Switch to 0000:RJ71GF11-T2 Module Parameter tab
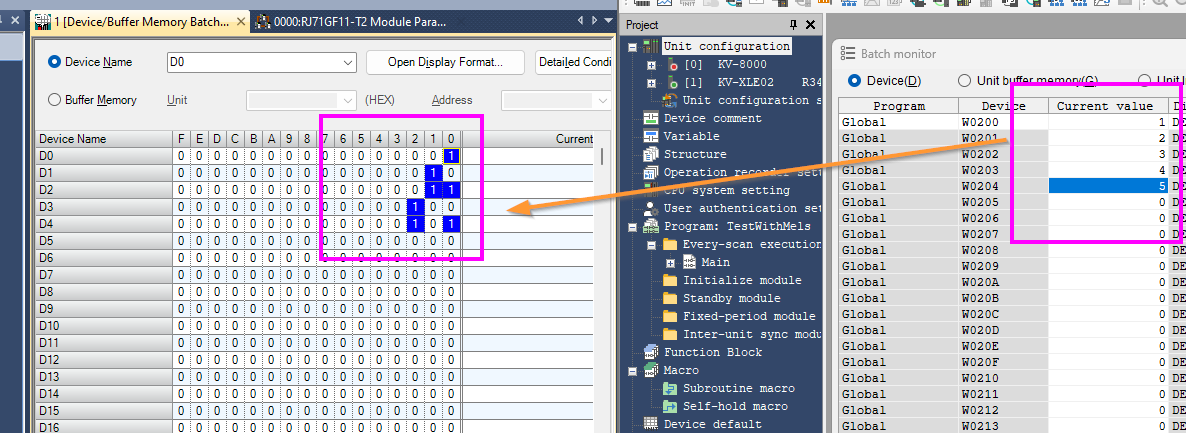The height and width of the screenshot is (433, 1186). 351,22
